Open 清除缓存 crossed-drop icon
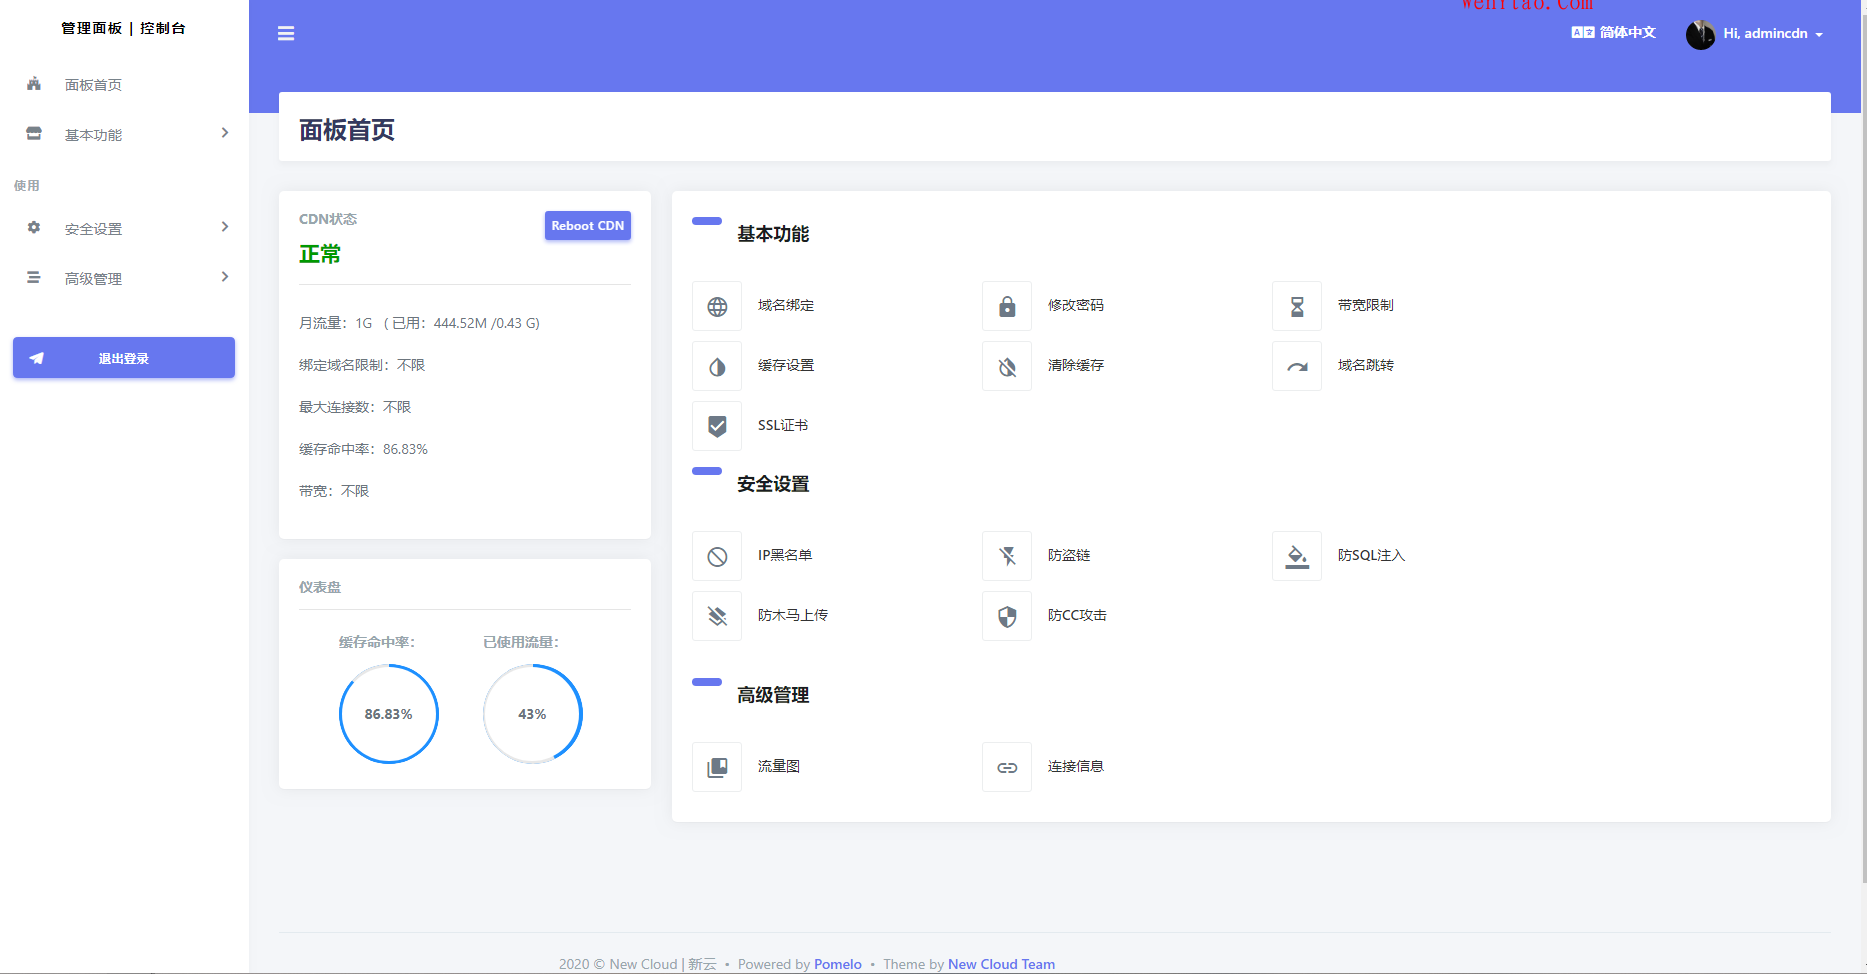1867x974 pixels. 1007,366
